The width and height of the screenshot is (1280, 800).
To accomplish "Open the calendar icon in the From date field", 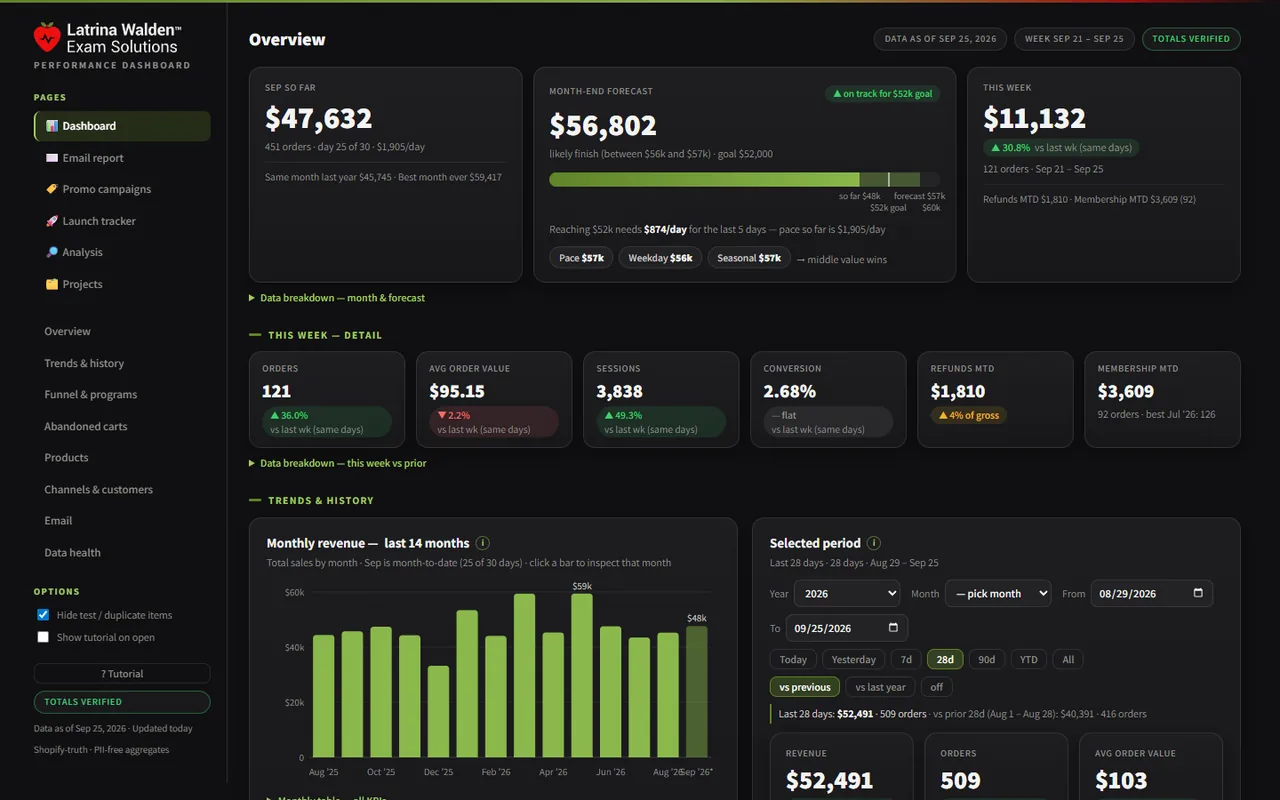I will [1198, 593].
